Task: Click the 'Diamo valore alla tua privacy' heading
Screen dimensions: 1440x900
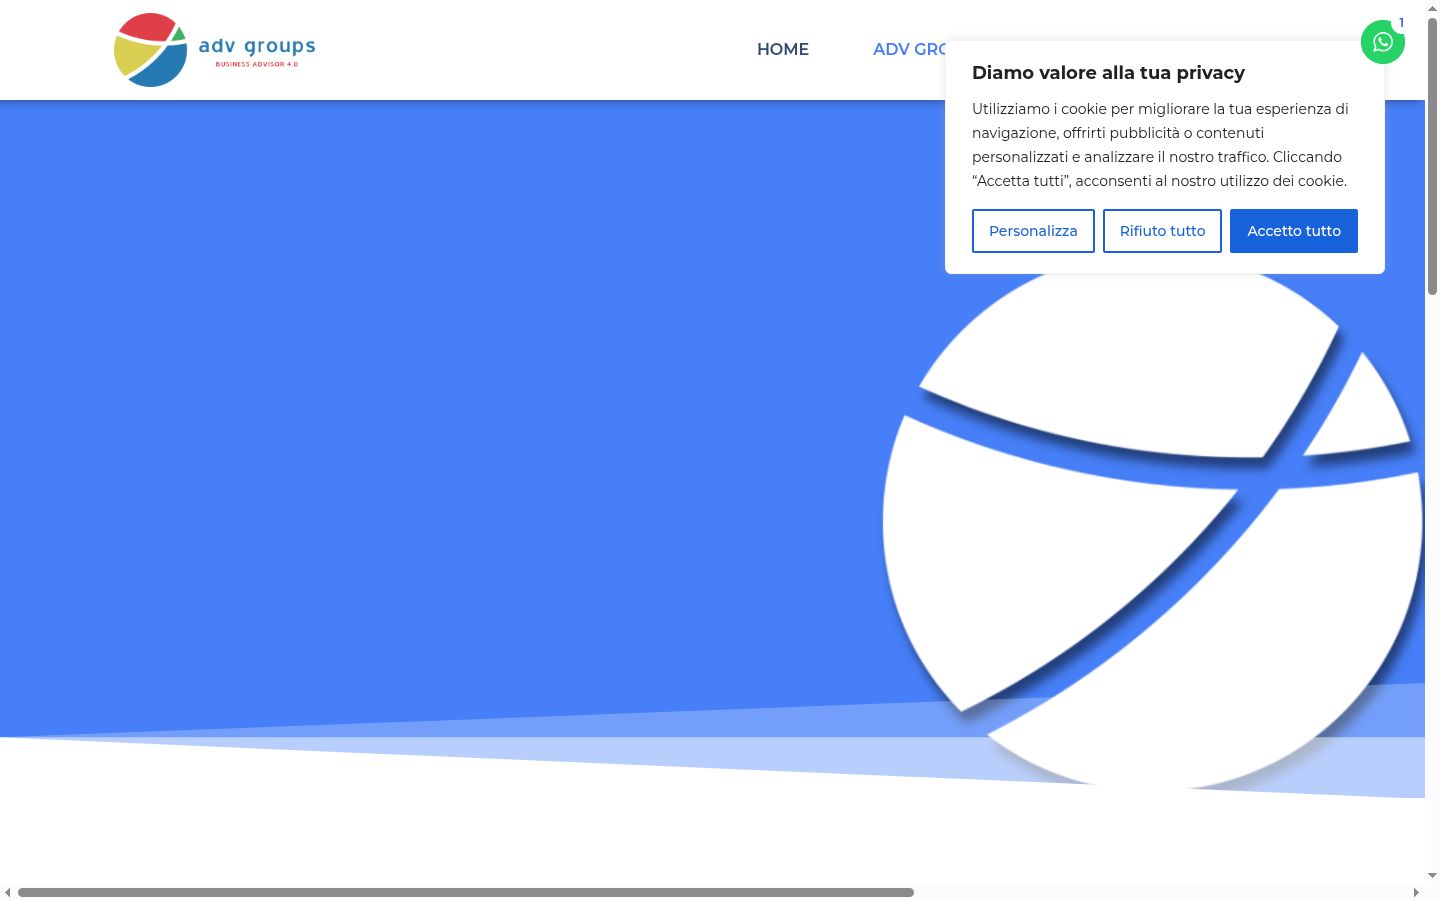Action: click(x=1108, y=73)
